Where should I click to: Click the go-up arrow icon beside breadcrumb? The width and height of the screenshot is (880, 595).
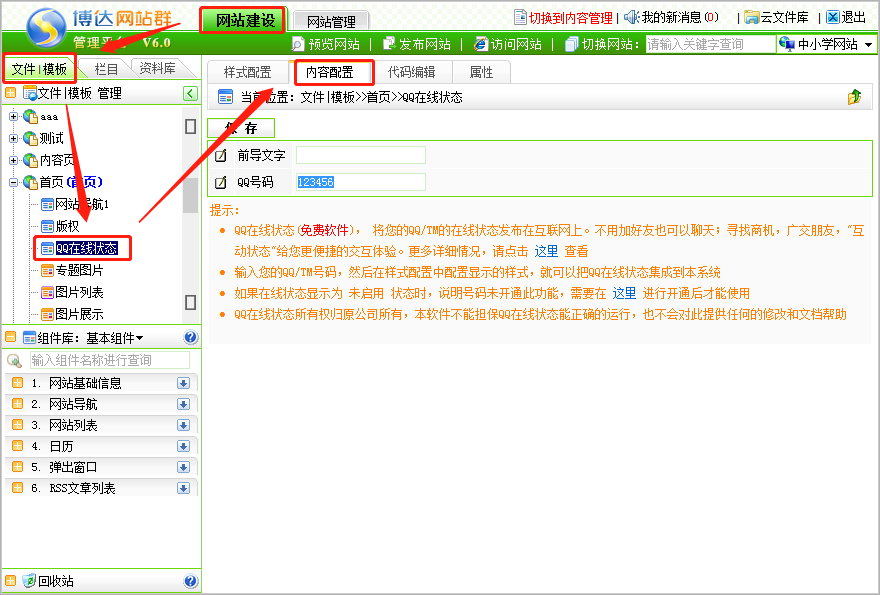(854, 97)
